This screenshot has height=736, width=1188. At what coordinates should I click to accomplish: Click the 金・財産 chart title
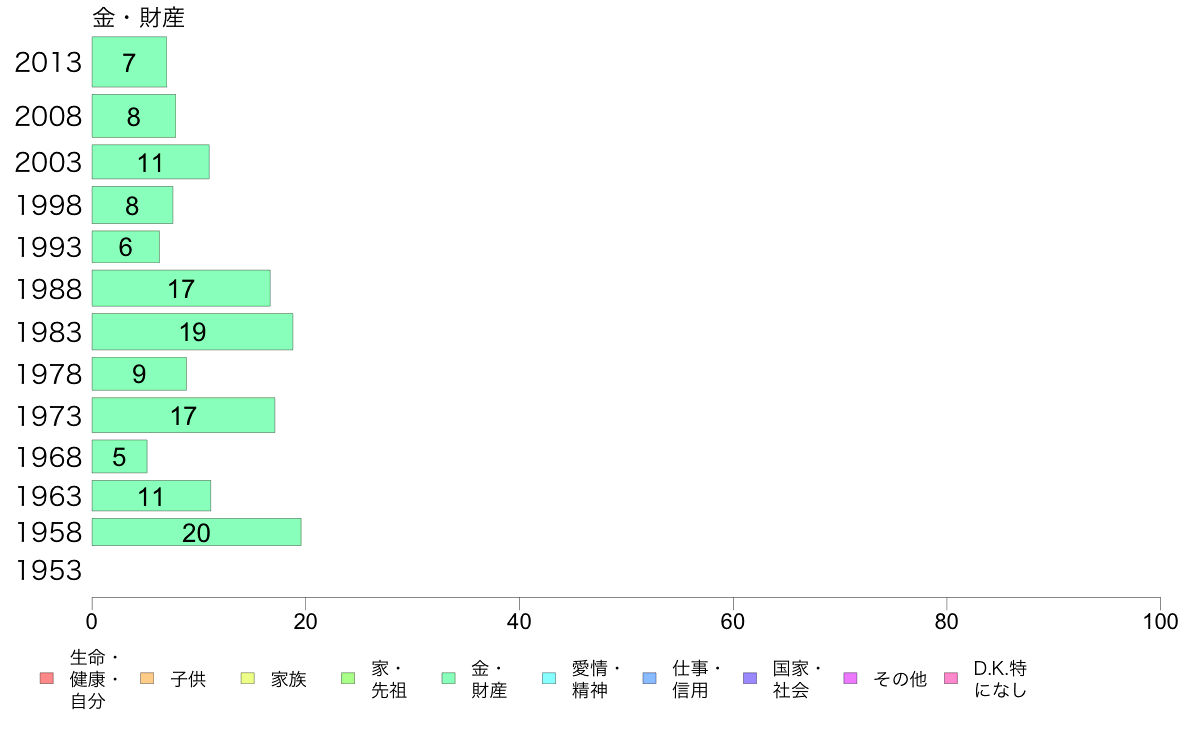pos(139,17)
